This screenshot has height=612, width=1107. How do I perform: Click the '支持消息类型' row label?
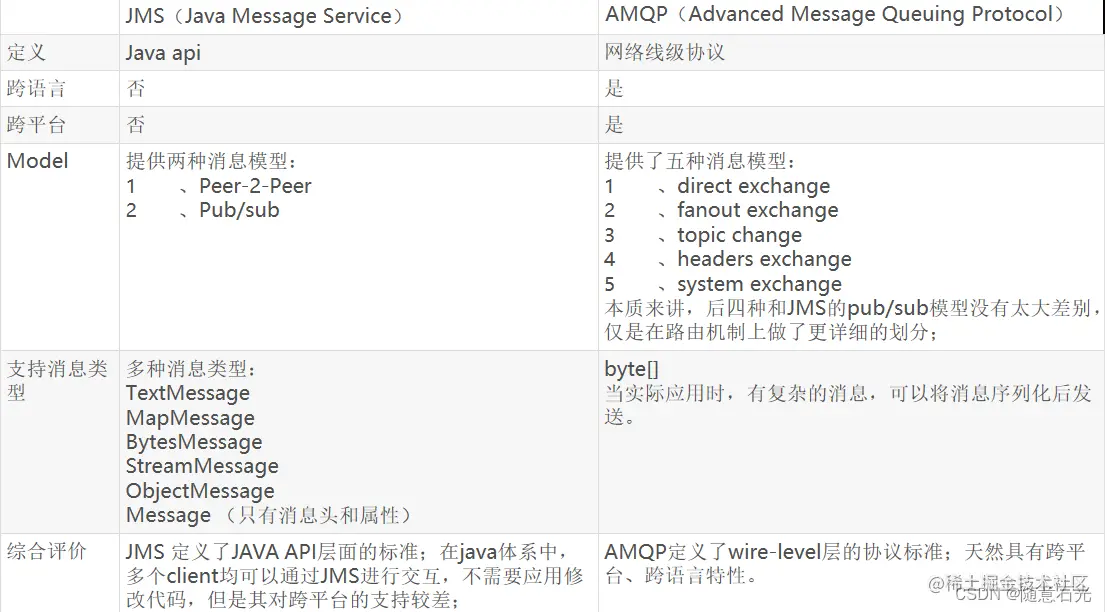click(x=56, y=380)
